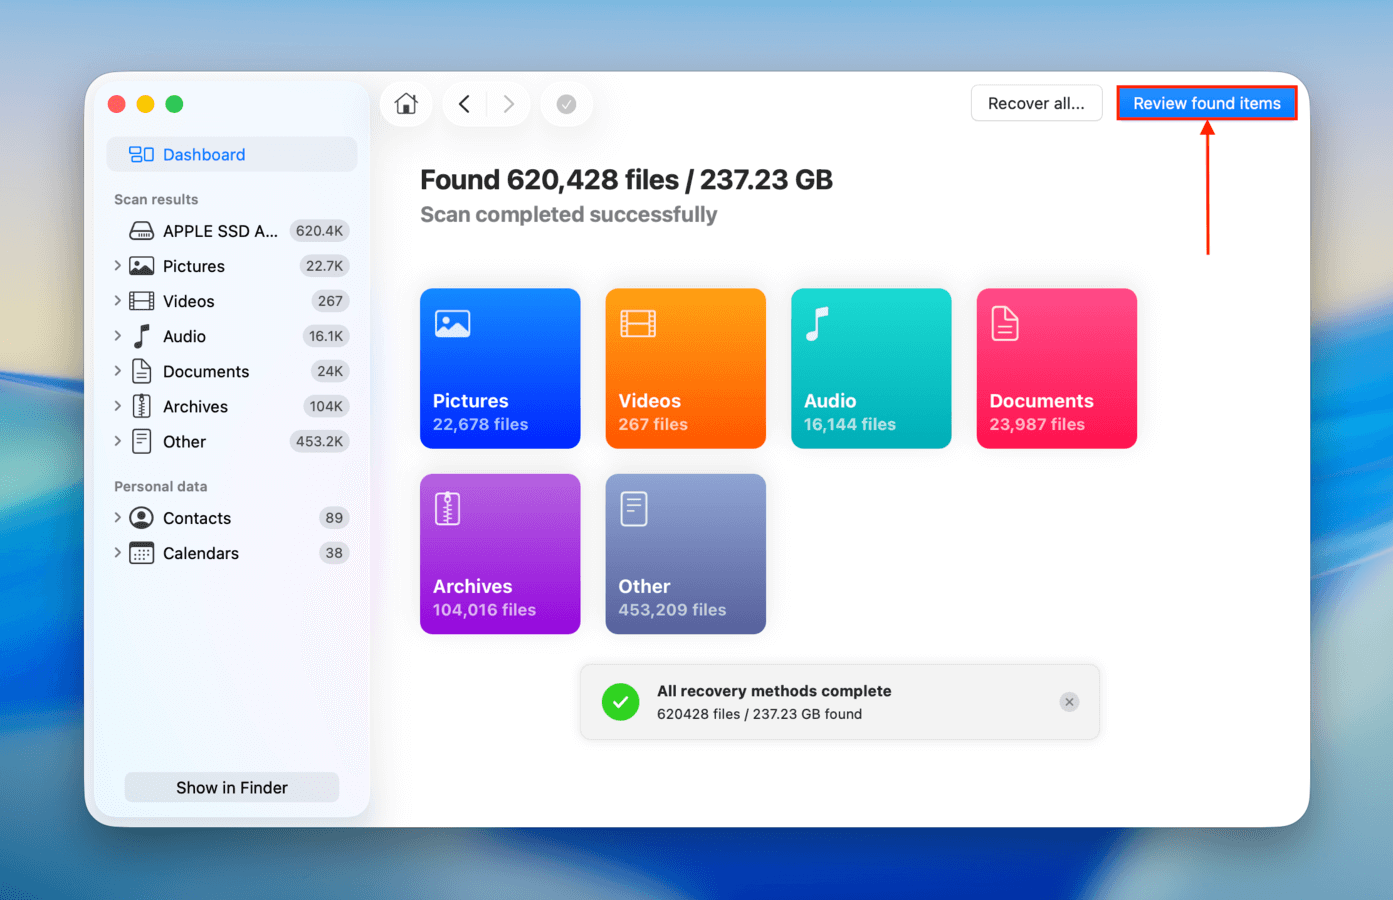This screenshot has height=900, width=1393.
Task: Select APPLE SSD scan result
Action: pos(220,231)
